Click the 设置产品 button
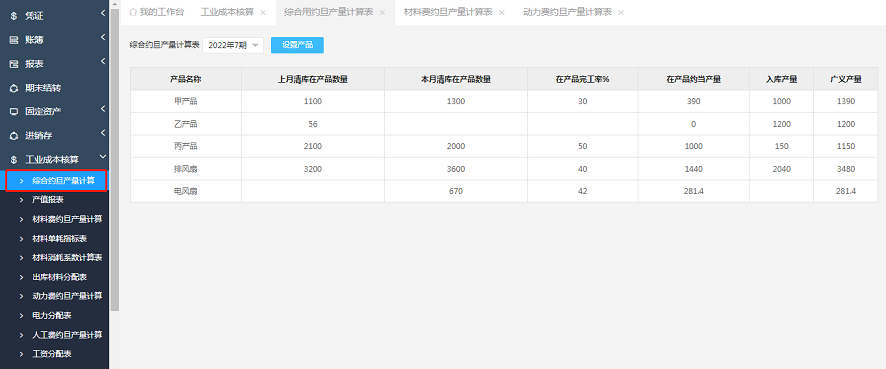886x369 pixels. tap(297, 45)
